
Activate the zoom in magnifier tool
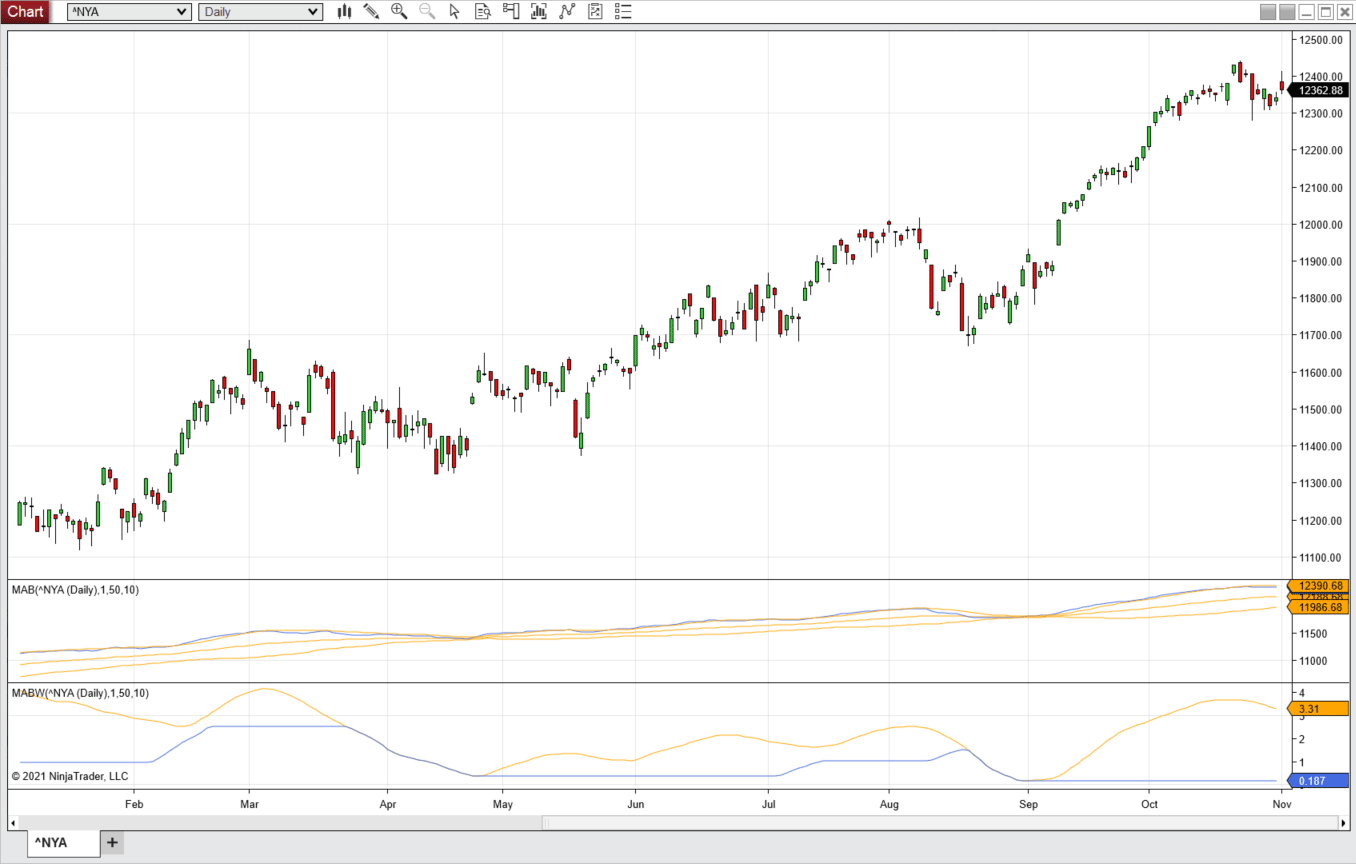click(x=399, y=11)
